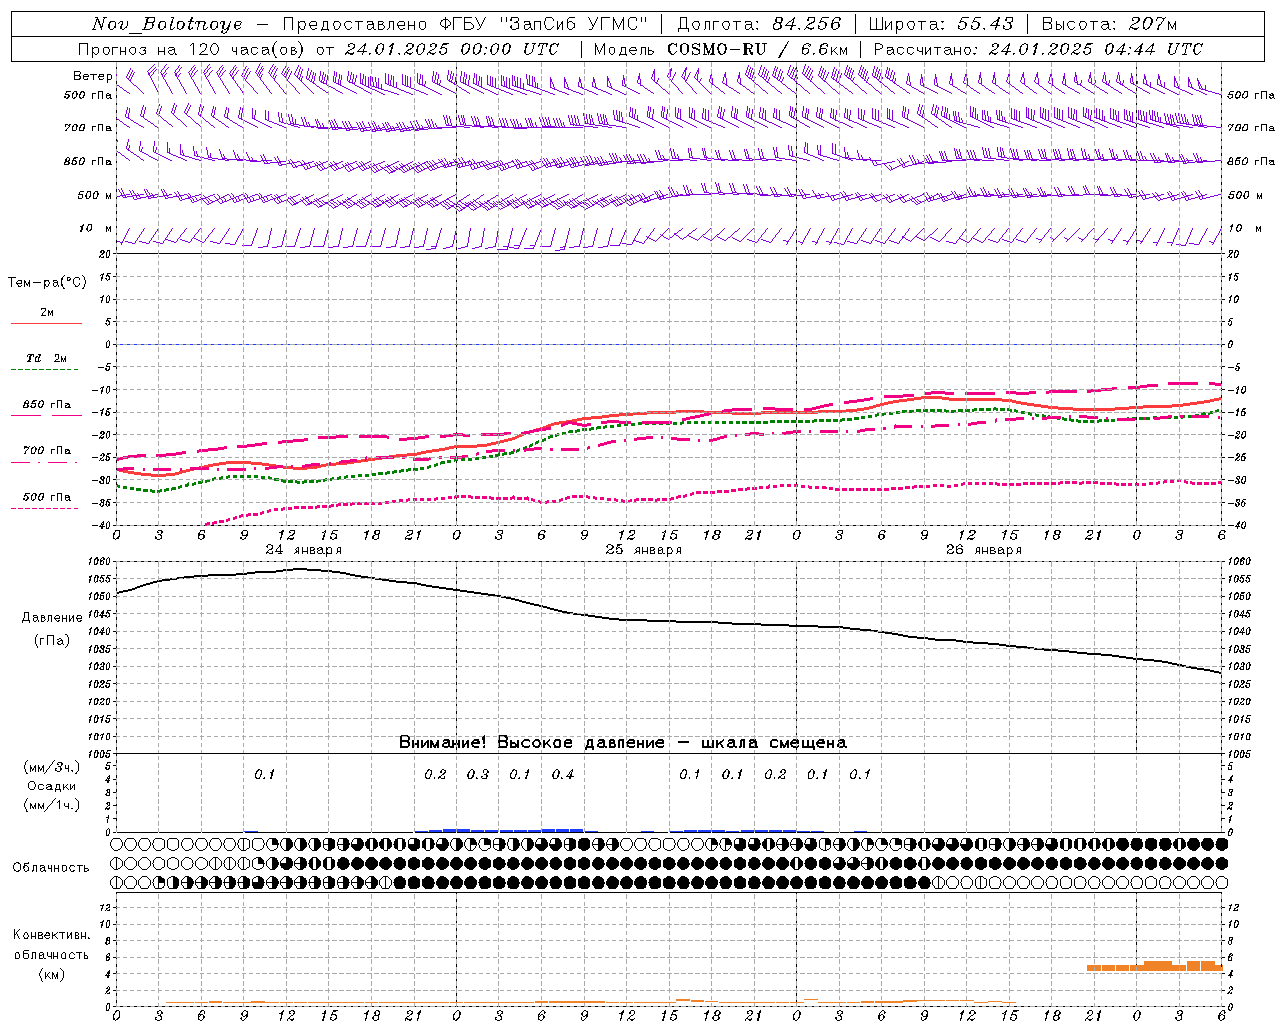
Task: Click the Долгота: 84.256 value
Action: 759,24
